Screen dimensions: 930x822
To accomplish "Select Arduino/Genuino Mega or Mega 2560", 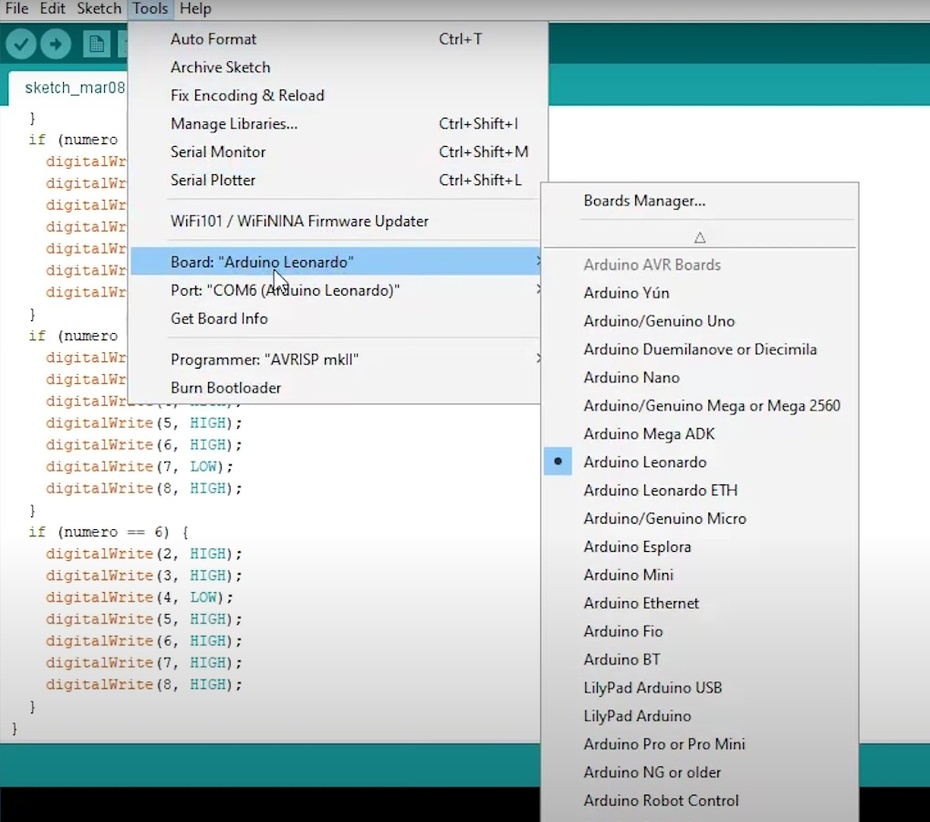I will click(x=711, y=406).
